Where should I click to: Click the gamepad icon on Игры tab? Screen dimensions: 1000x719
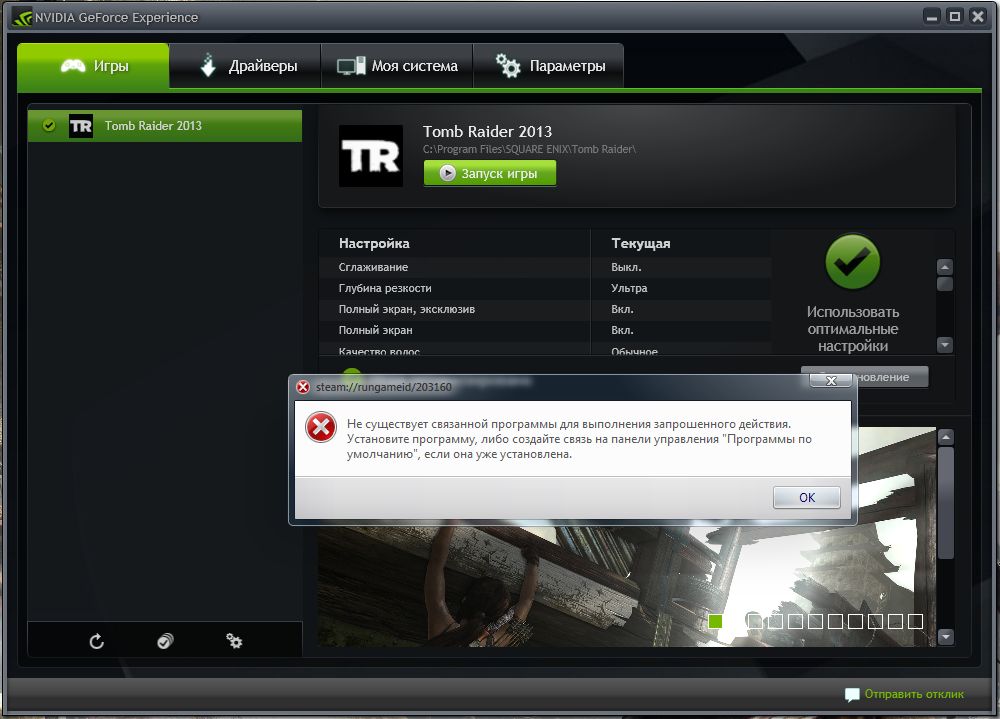(x=73, y=66)
